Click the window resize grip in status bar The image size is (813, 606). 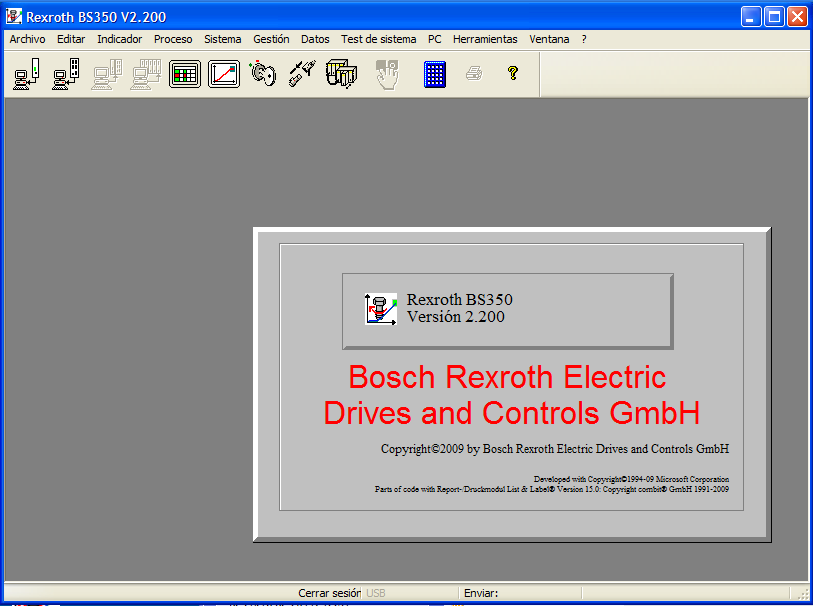[802, 593]
